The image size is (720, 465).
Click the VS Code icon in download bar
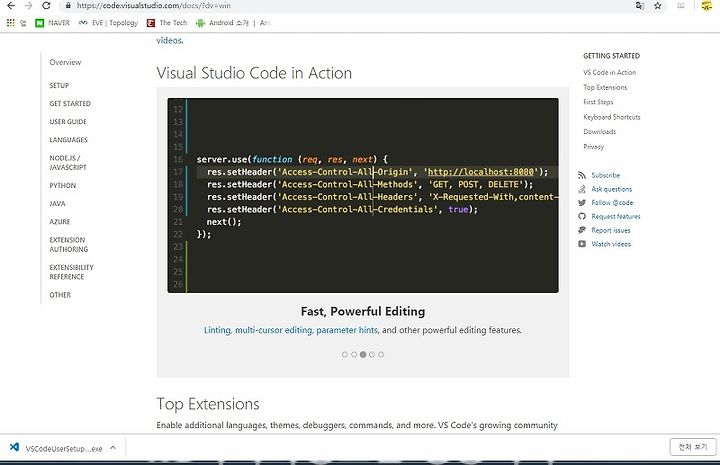[14, 447]
